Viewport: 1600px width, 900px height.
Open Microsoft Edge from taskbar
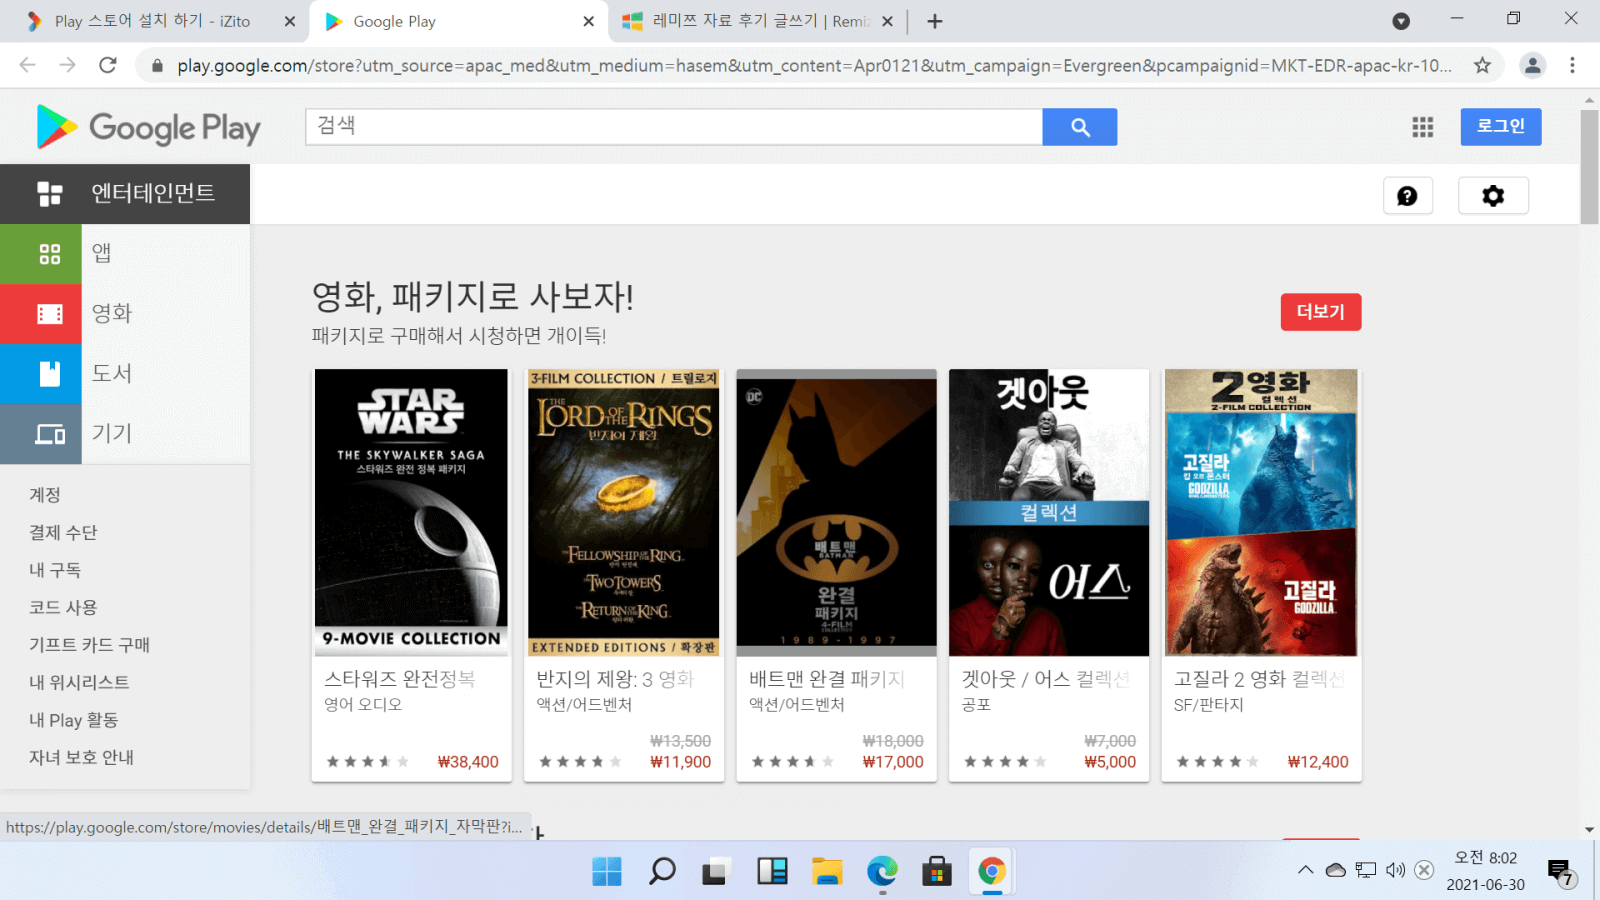tap(882, 871)
